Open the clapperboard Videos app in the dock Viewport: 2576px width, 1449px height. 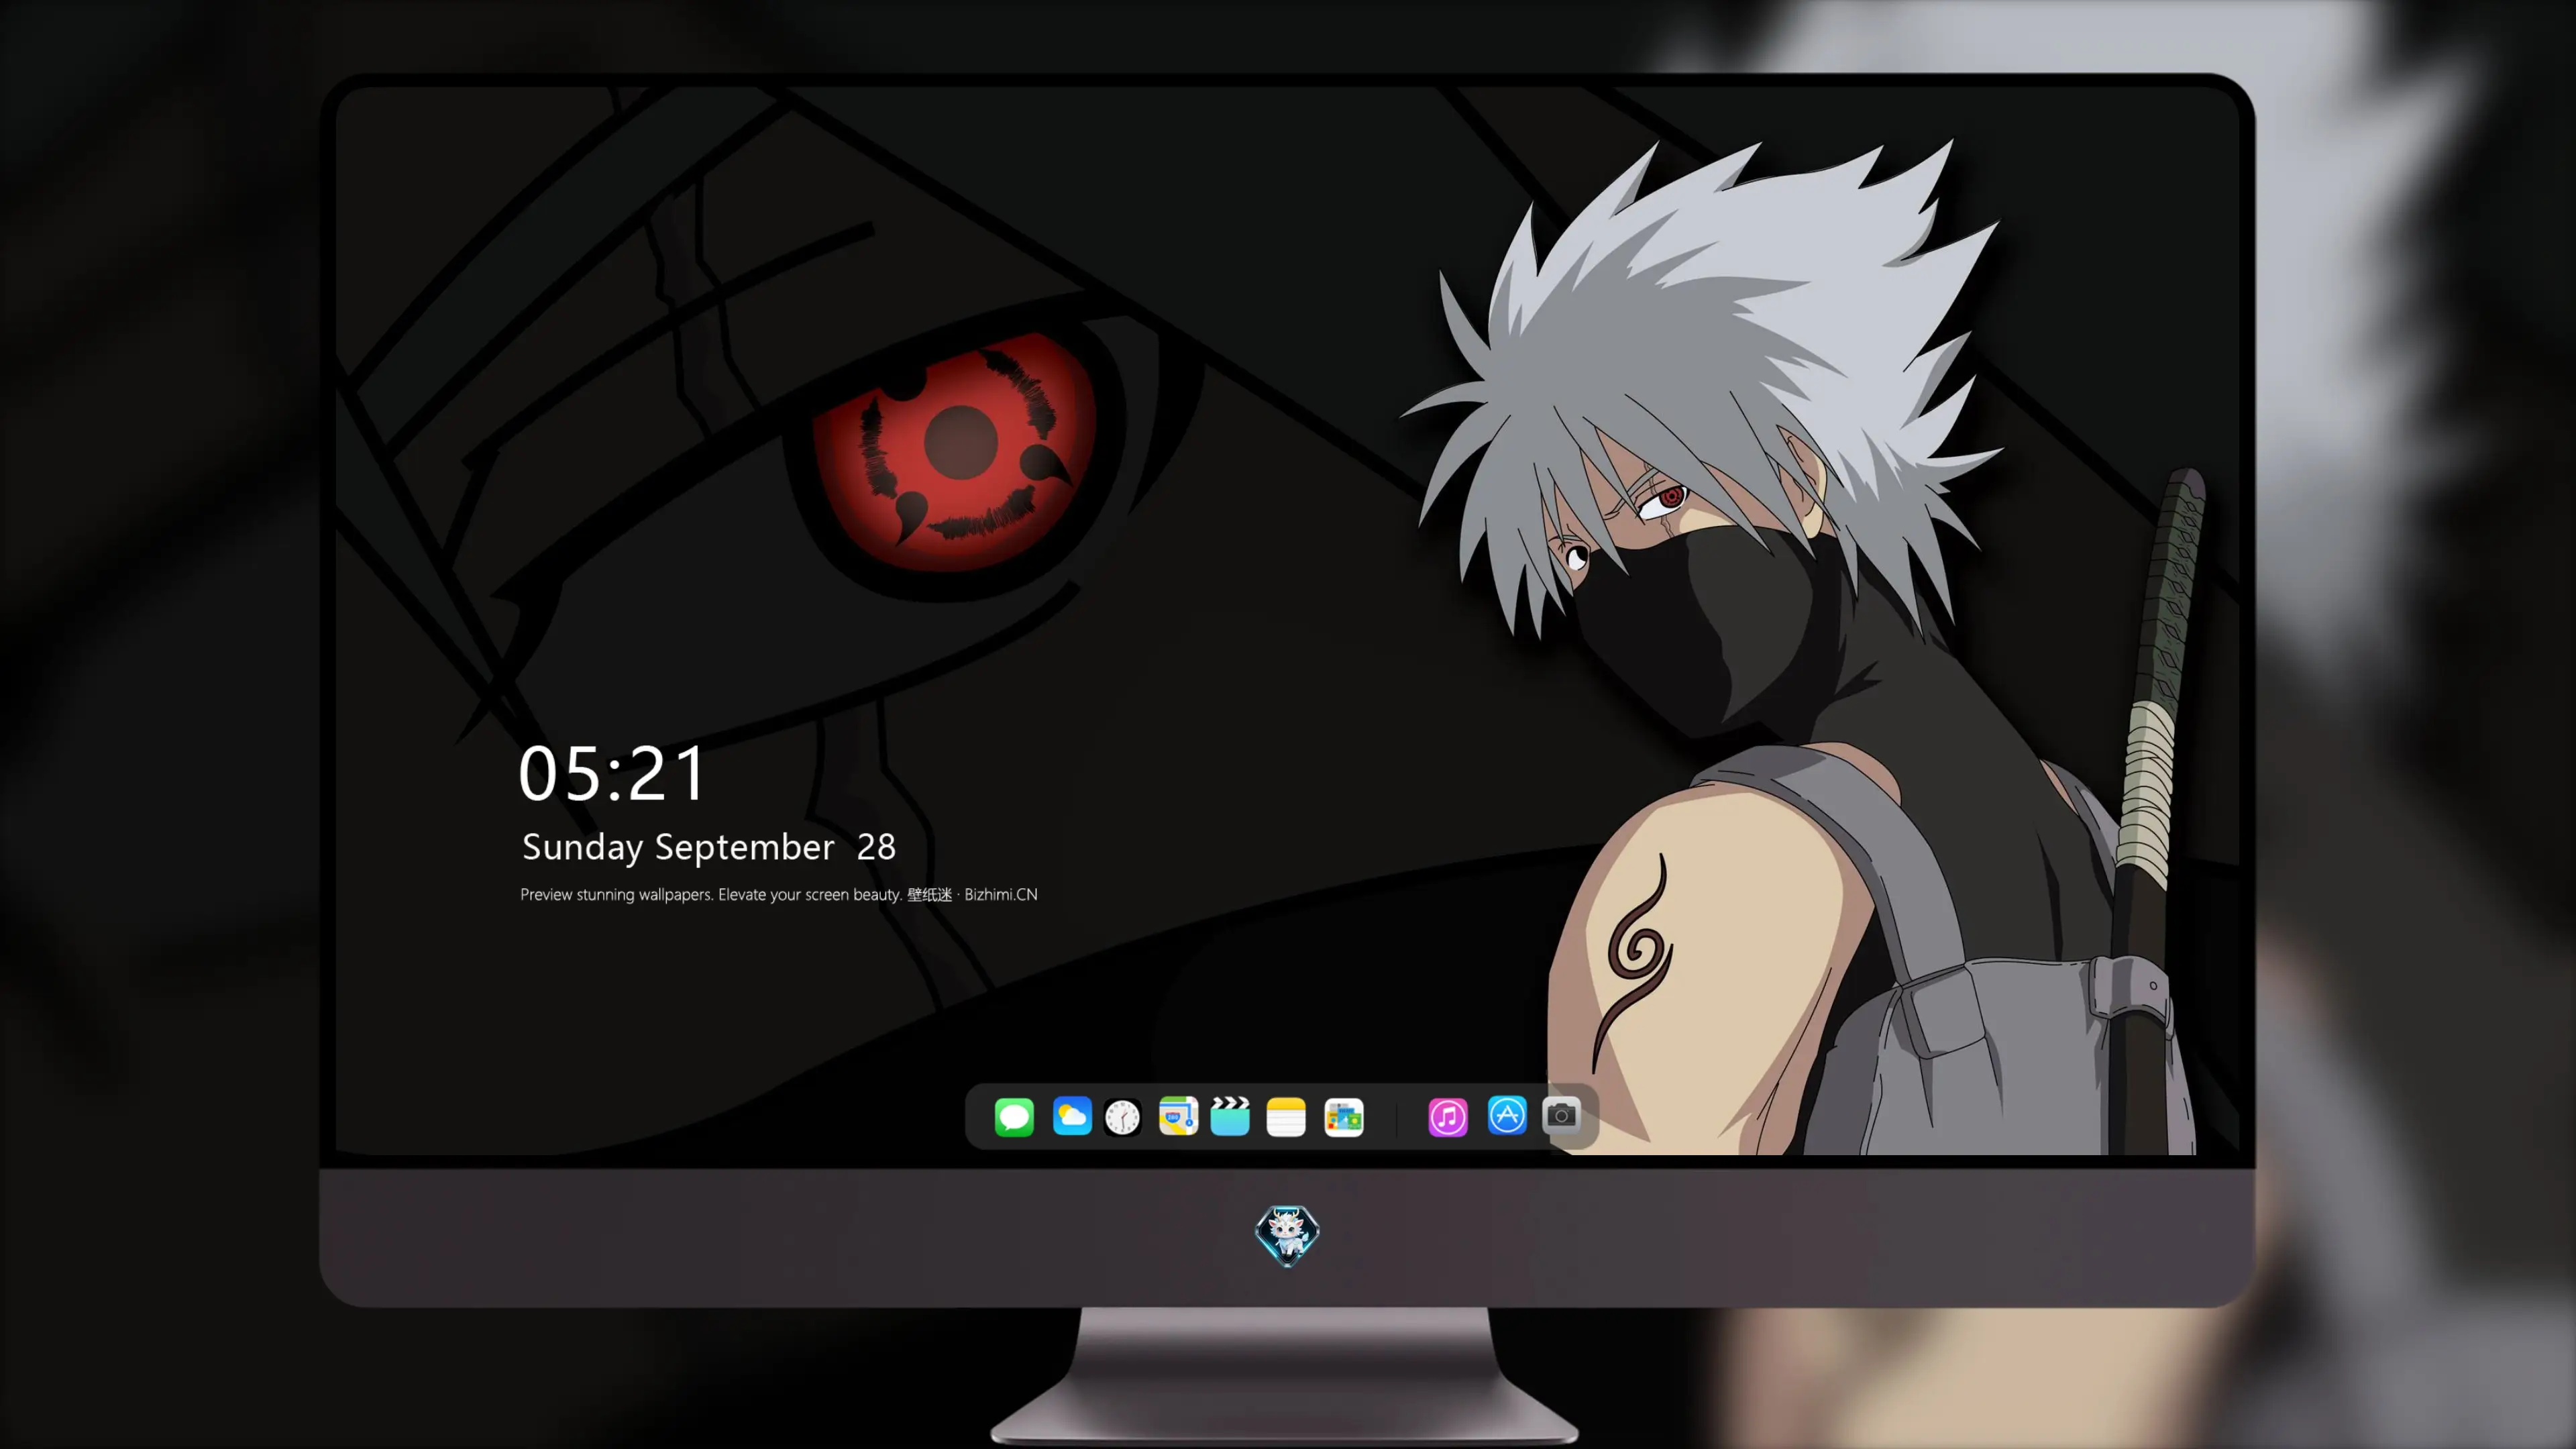1230,1116
